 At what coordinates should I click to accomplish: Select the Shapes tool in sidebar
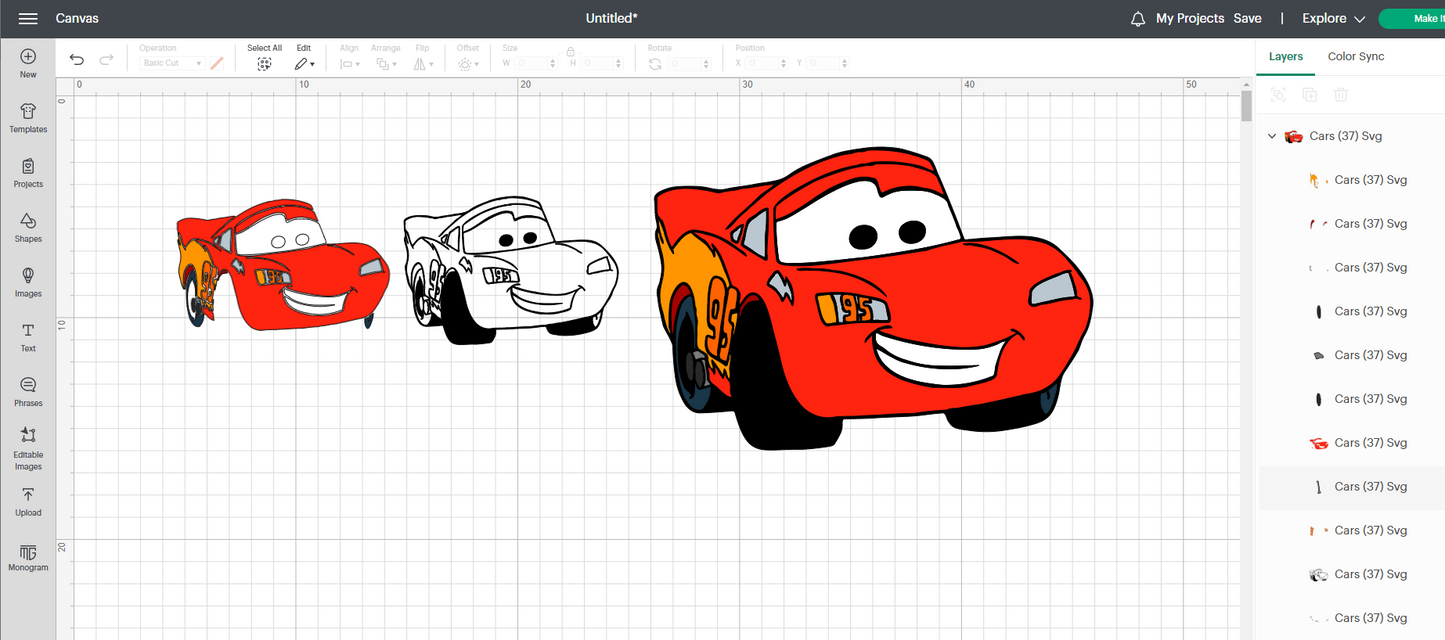point(28,228)
